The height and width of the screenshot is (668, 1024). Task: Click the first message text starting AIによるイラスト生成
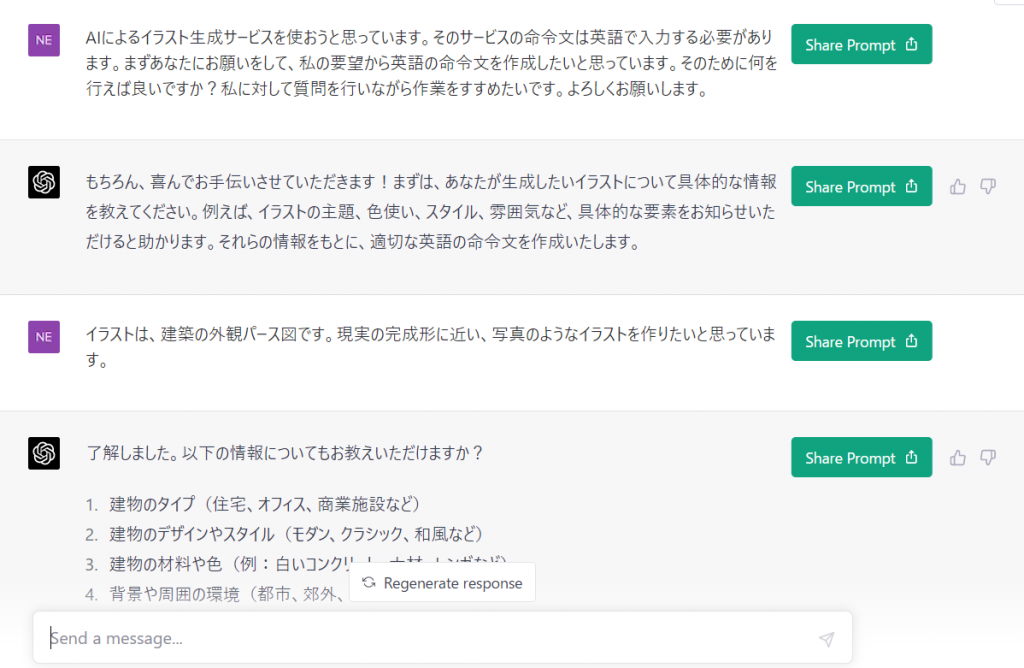pyautogui.click(x=432, y=63)
